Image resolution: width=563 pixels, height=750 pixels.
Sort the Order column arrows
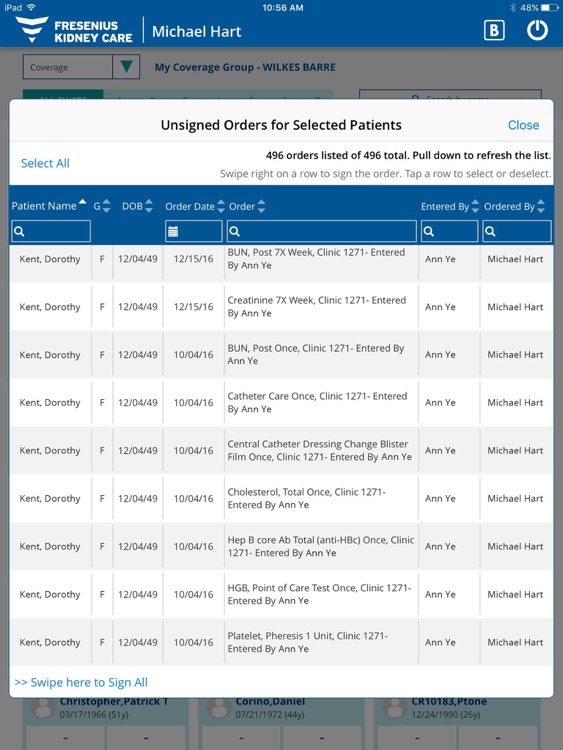click(261, 206)
